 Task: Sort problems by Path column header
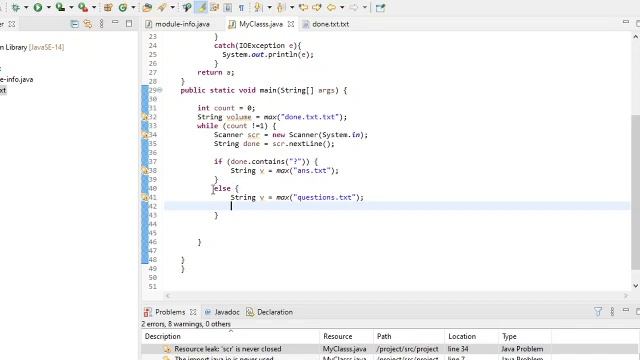409,336
